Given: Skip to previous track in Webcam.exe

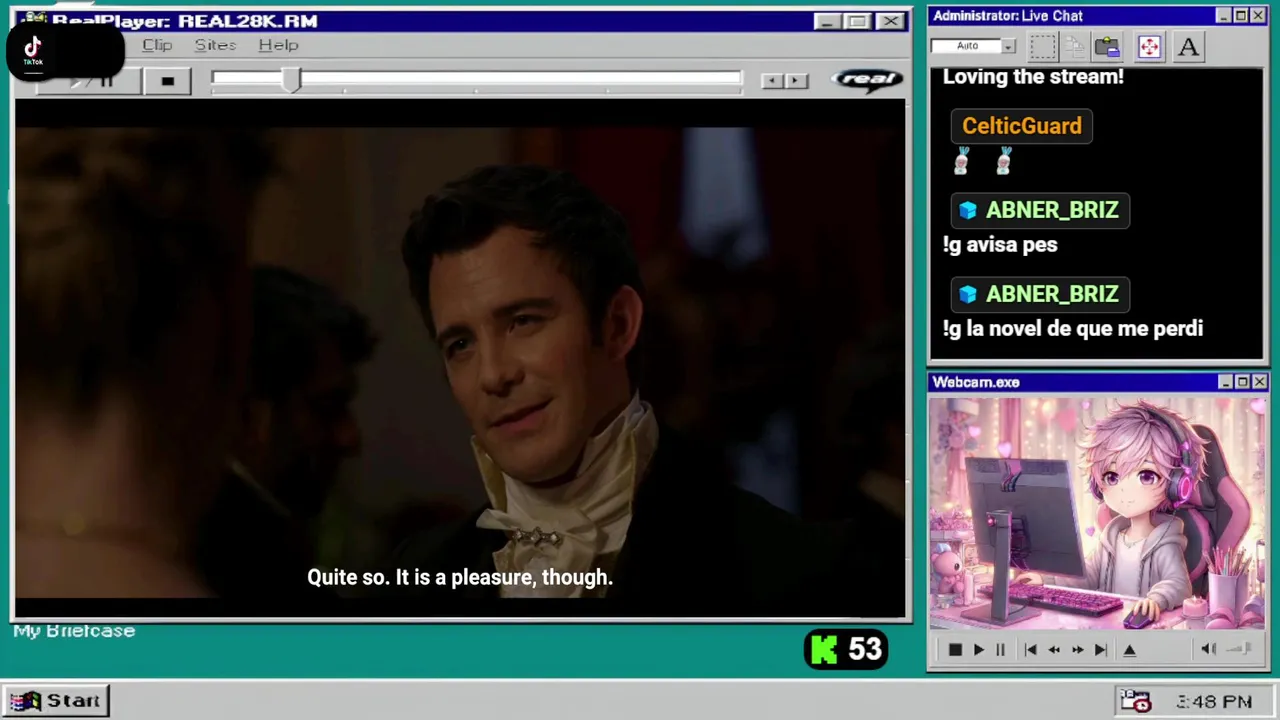Looking at the screenshot, I should [x=1030, y=650].
